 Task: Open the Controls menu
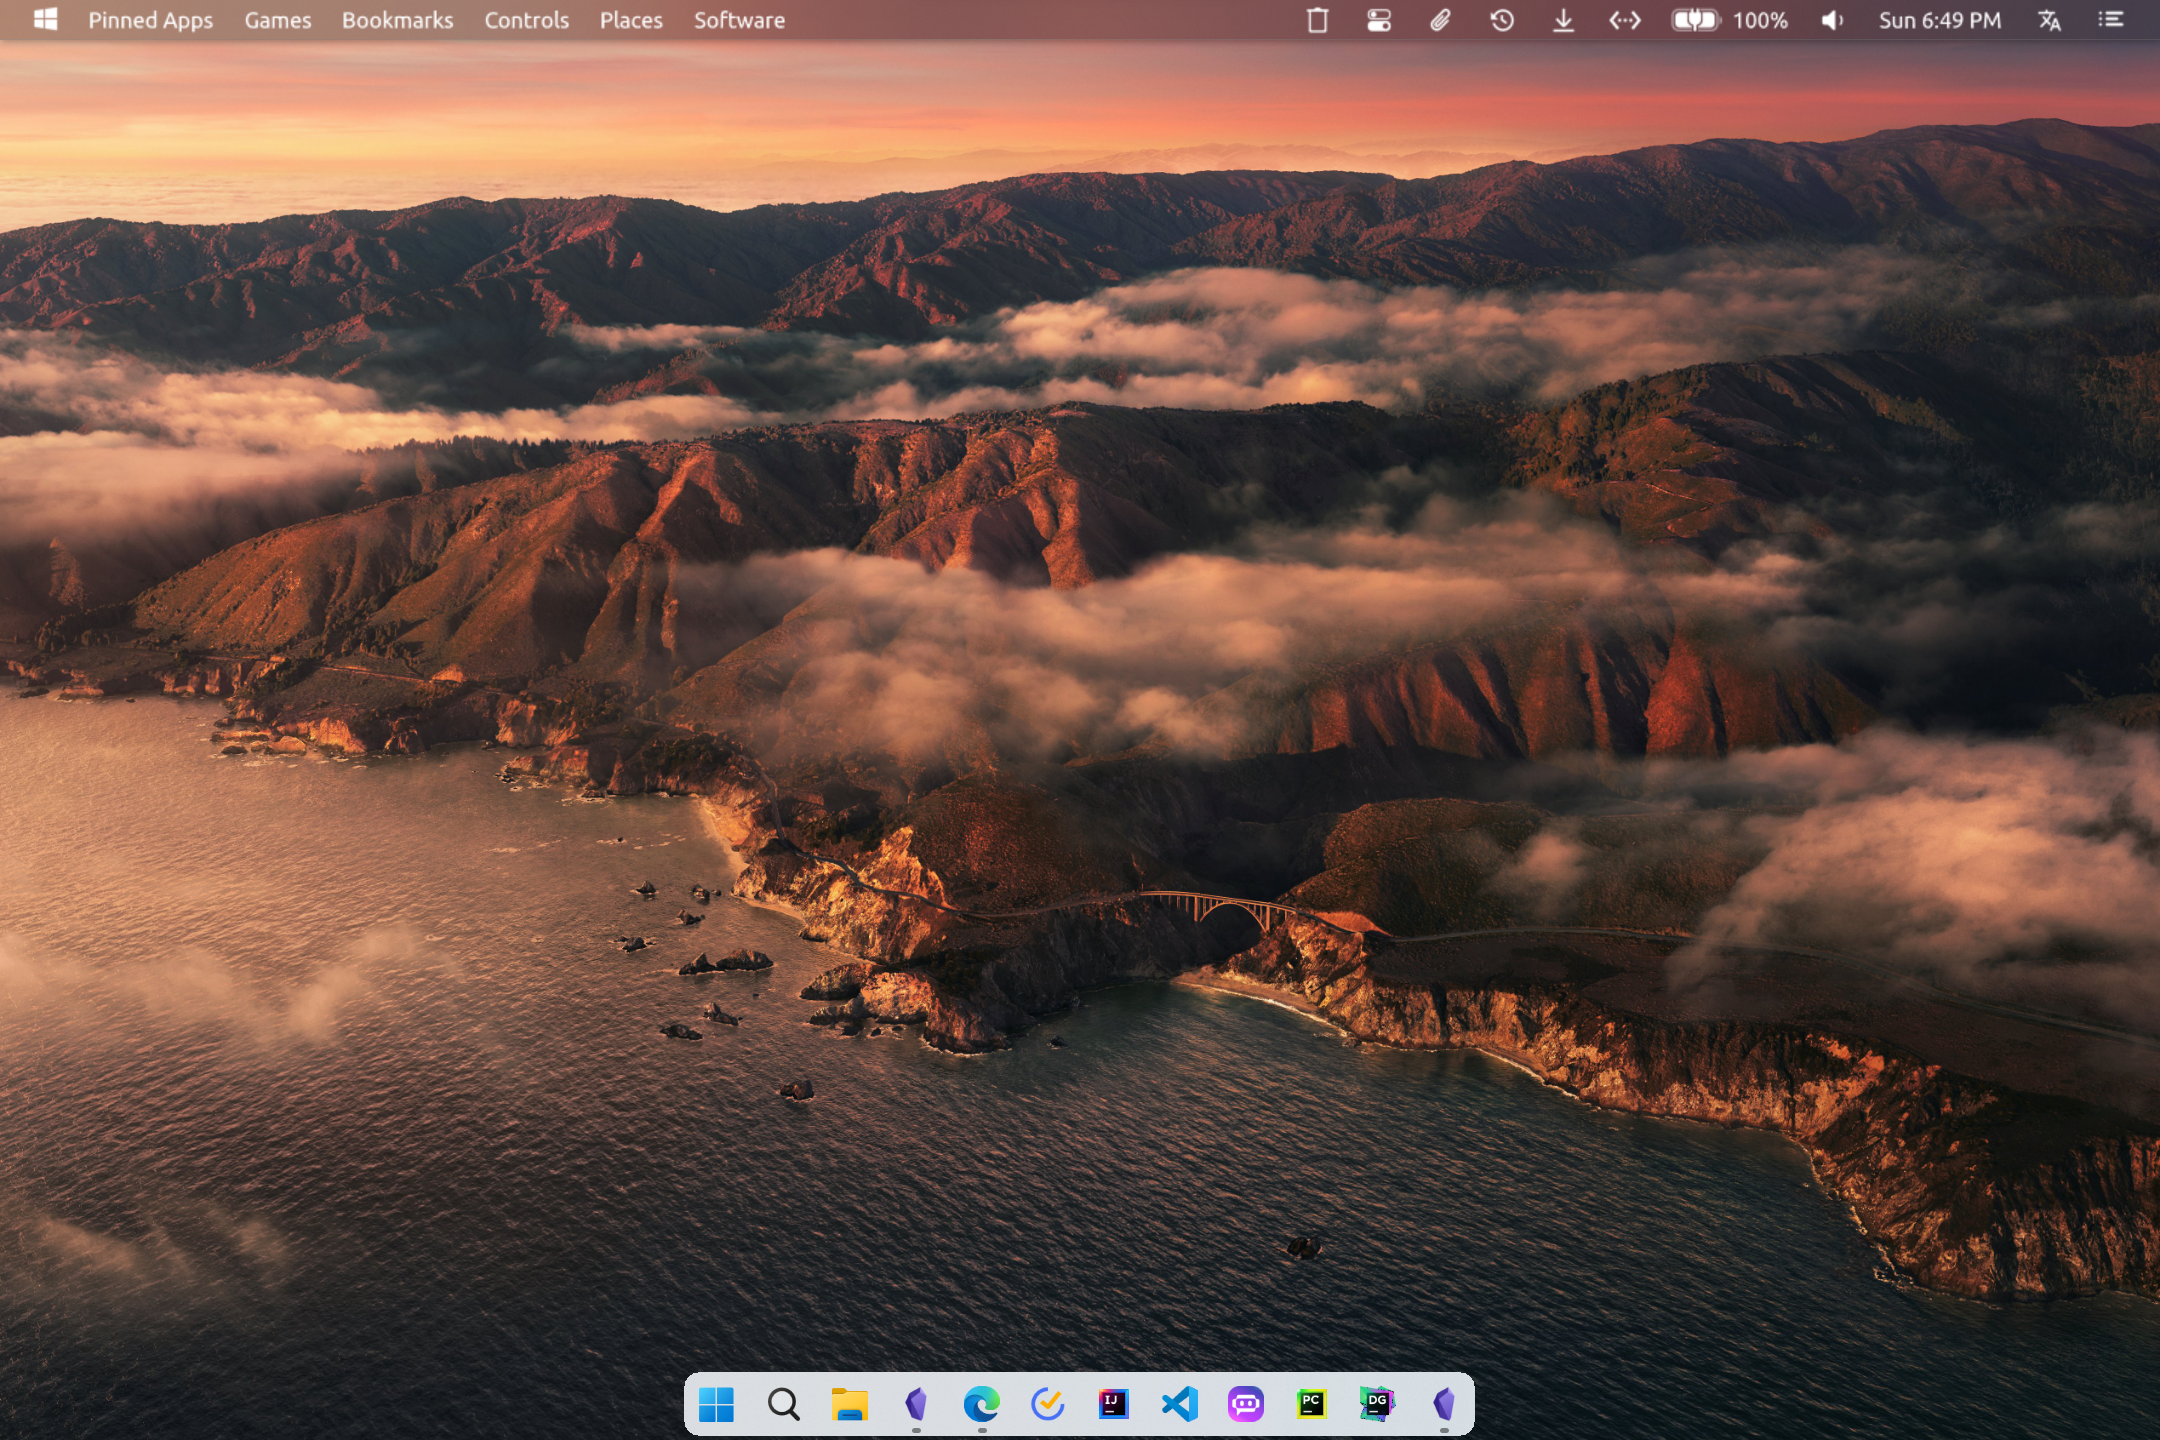(x=524, y=19)
